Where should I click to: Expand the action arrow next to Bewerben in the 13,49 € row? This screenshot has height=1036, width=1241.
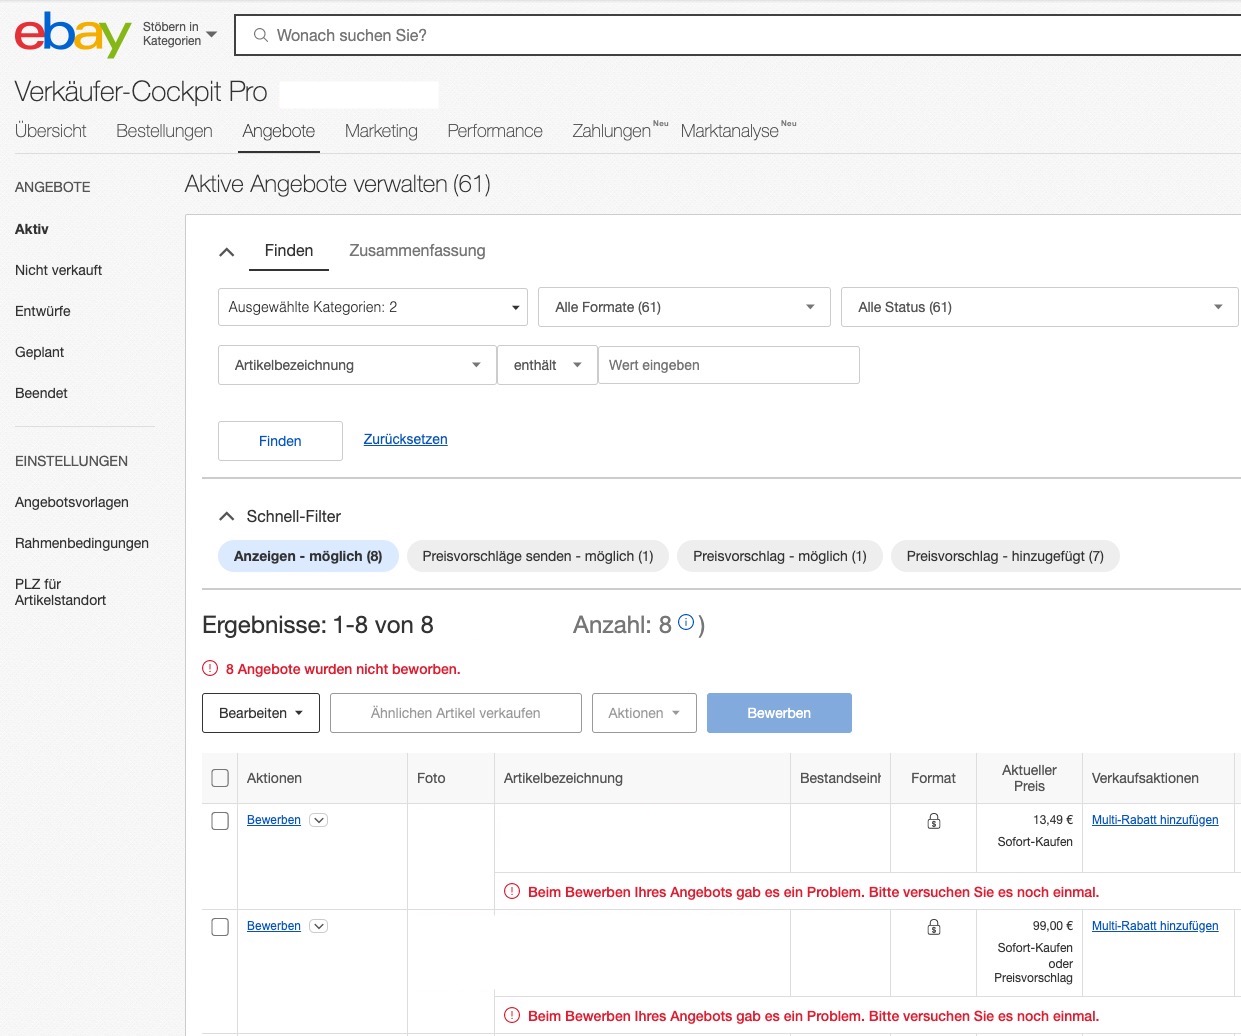[x=319, y=820]
